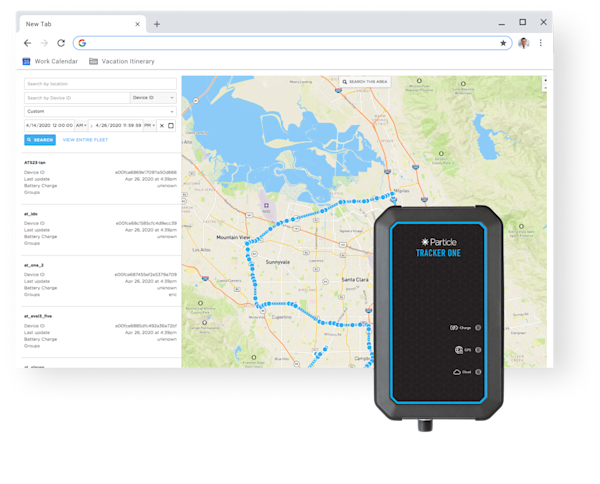600x484 pixels.
Task: Click the Cupertino map label
Action: [282, 317]
